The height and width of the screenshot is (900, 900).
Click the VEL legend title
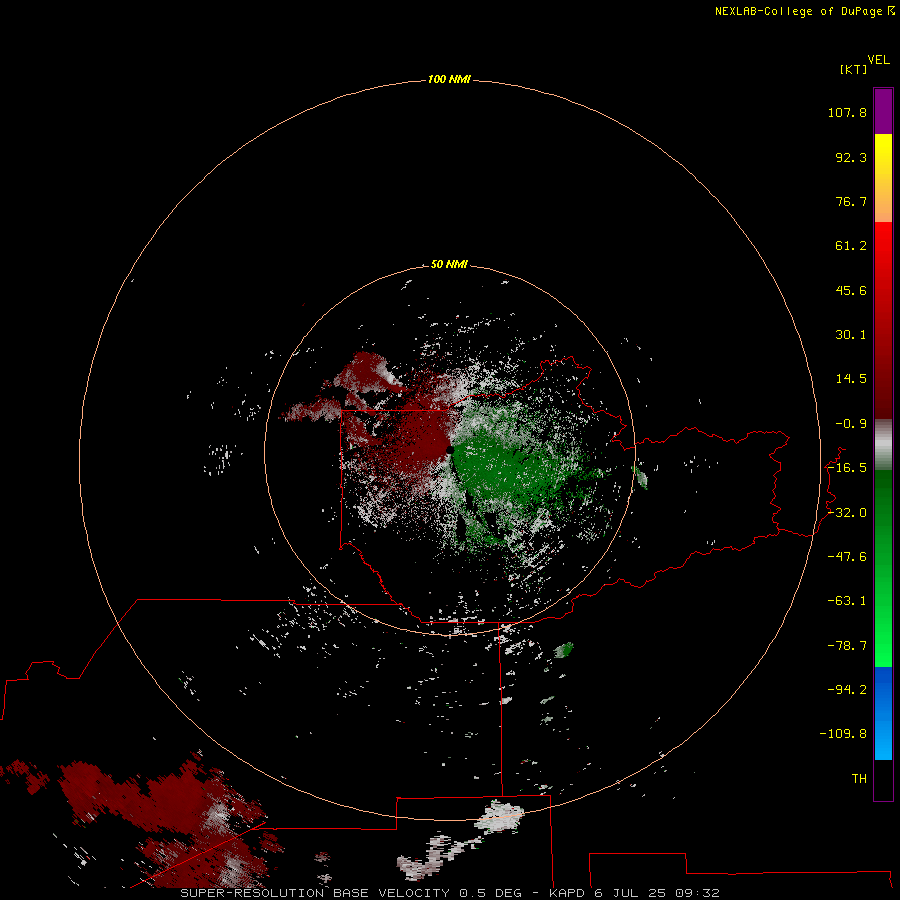tap(878, 60)
